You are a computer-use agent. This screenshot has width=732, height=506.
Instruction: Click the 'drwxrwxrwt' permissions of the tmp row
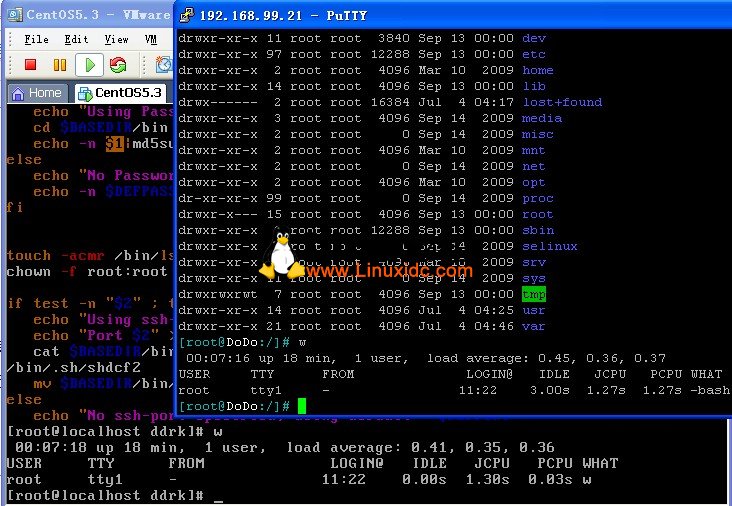(218, 294)
